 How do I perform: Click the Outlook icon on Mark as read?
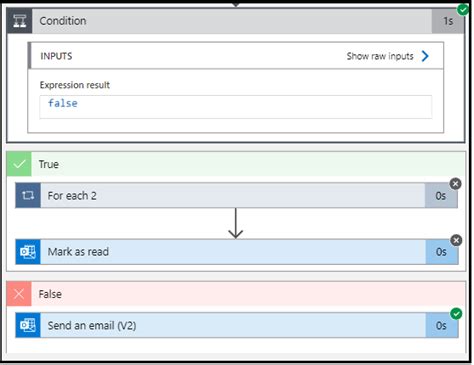28,252
